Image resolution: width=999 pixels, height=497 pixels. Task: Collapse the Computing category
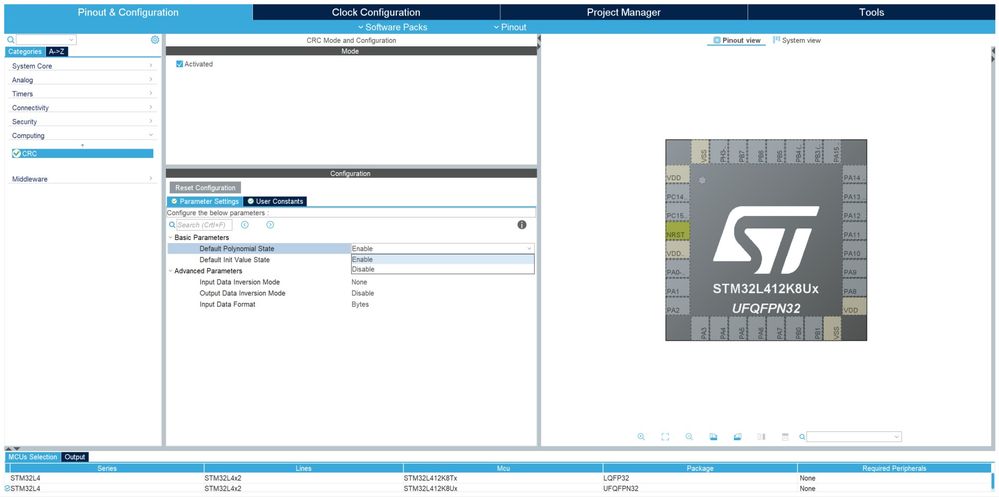tap(82, 135)
